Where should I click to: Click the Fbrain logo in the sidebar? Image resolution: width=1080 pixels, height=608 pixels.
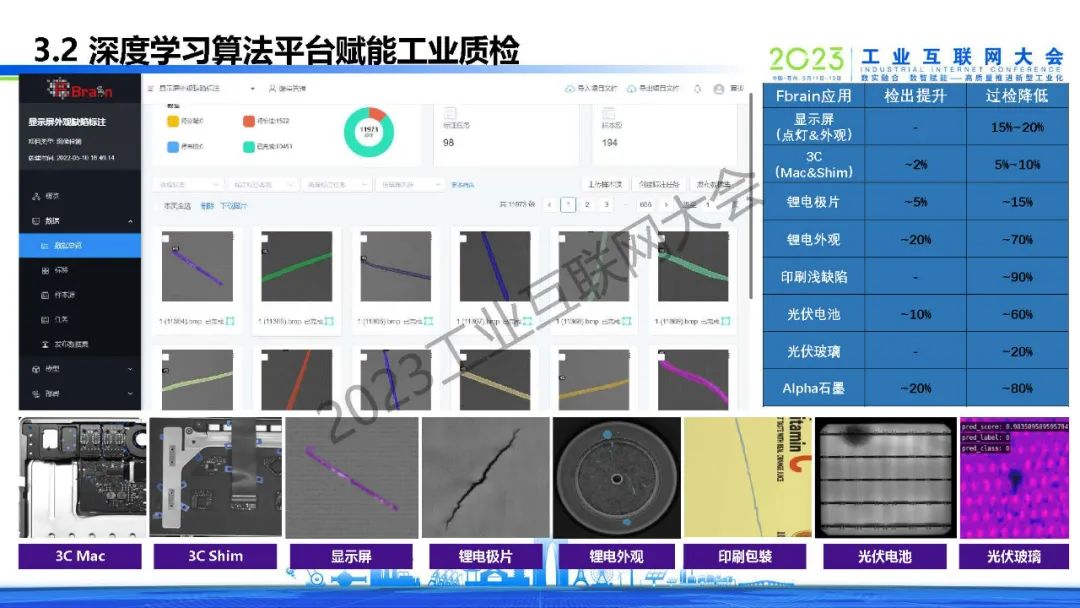(x=81, y=90)
